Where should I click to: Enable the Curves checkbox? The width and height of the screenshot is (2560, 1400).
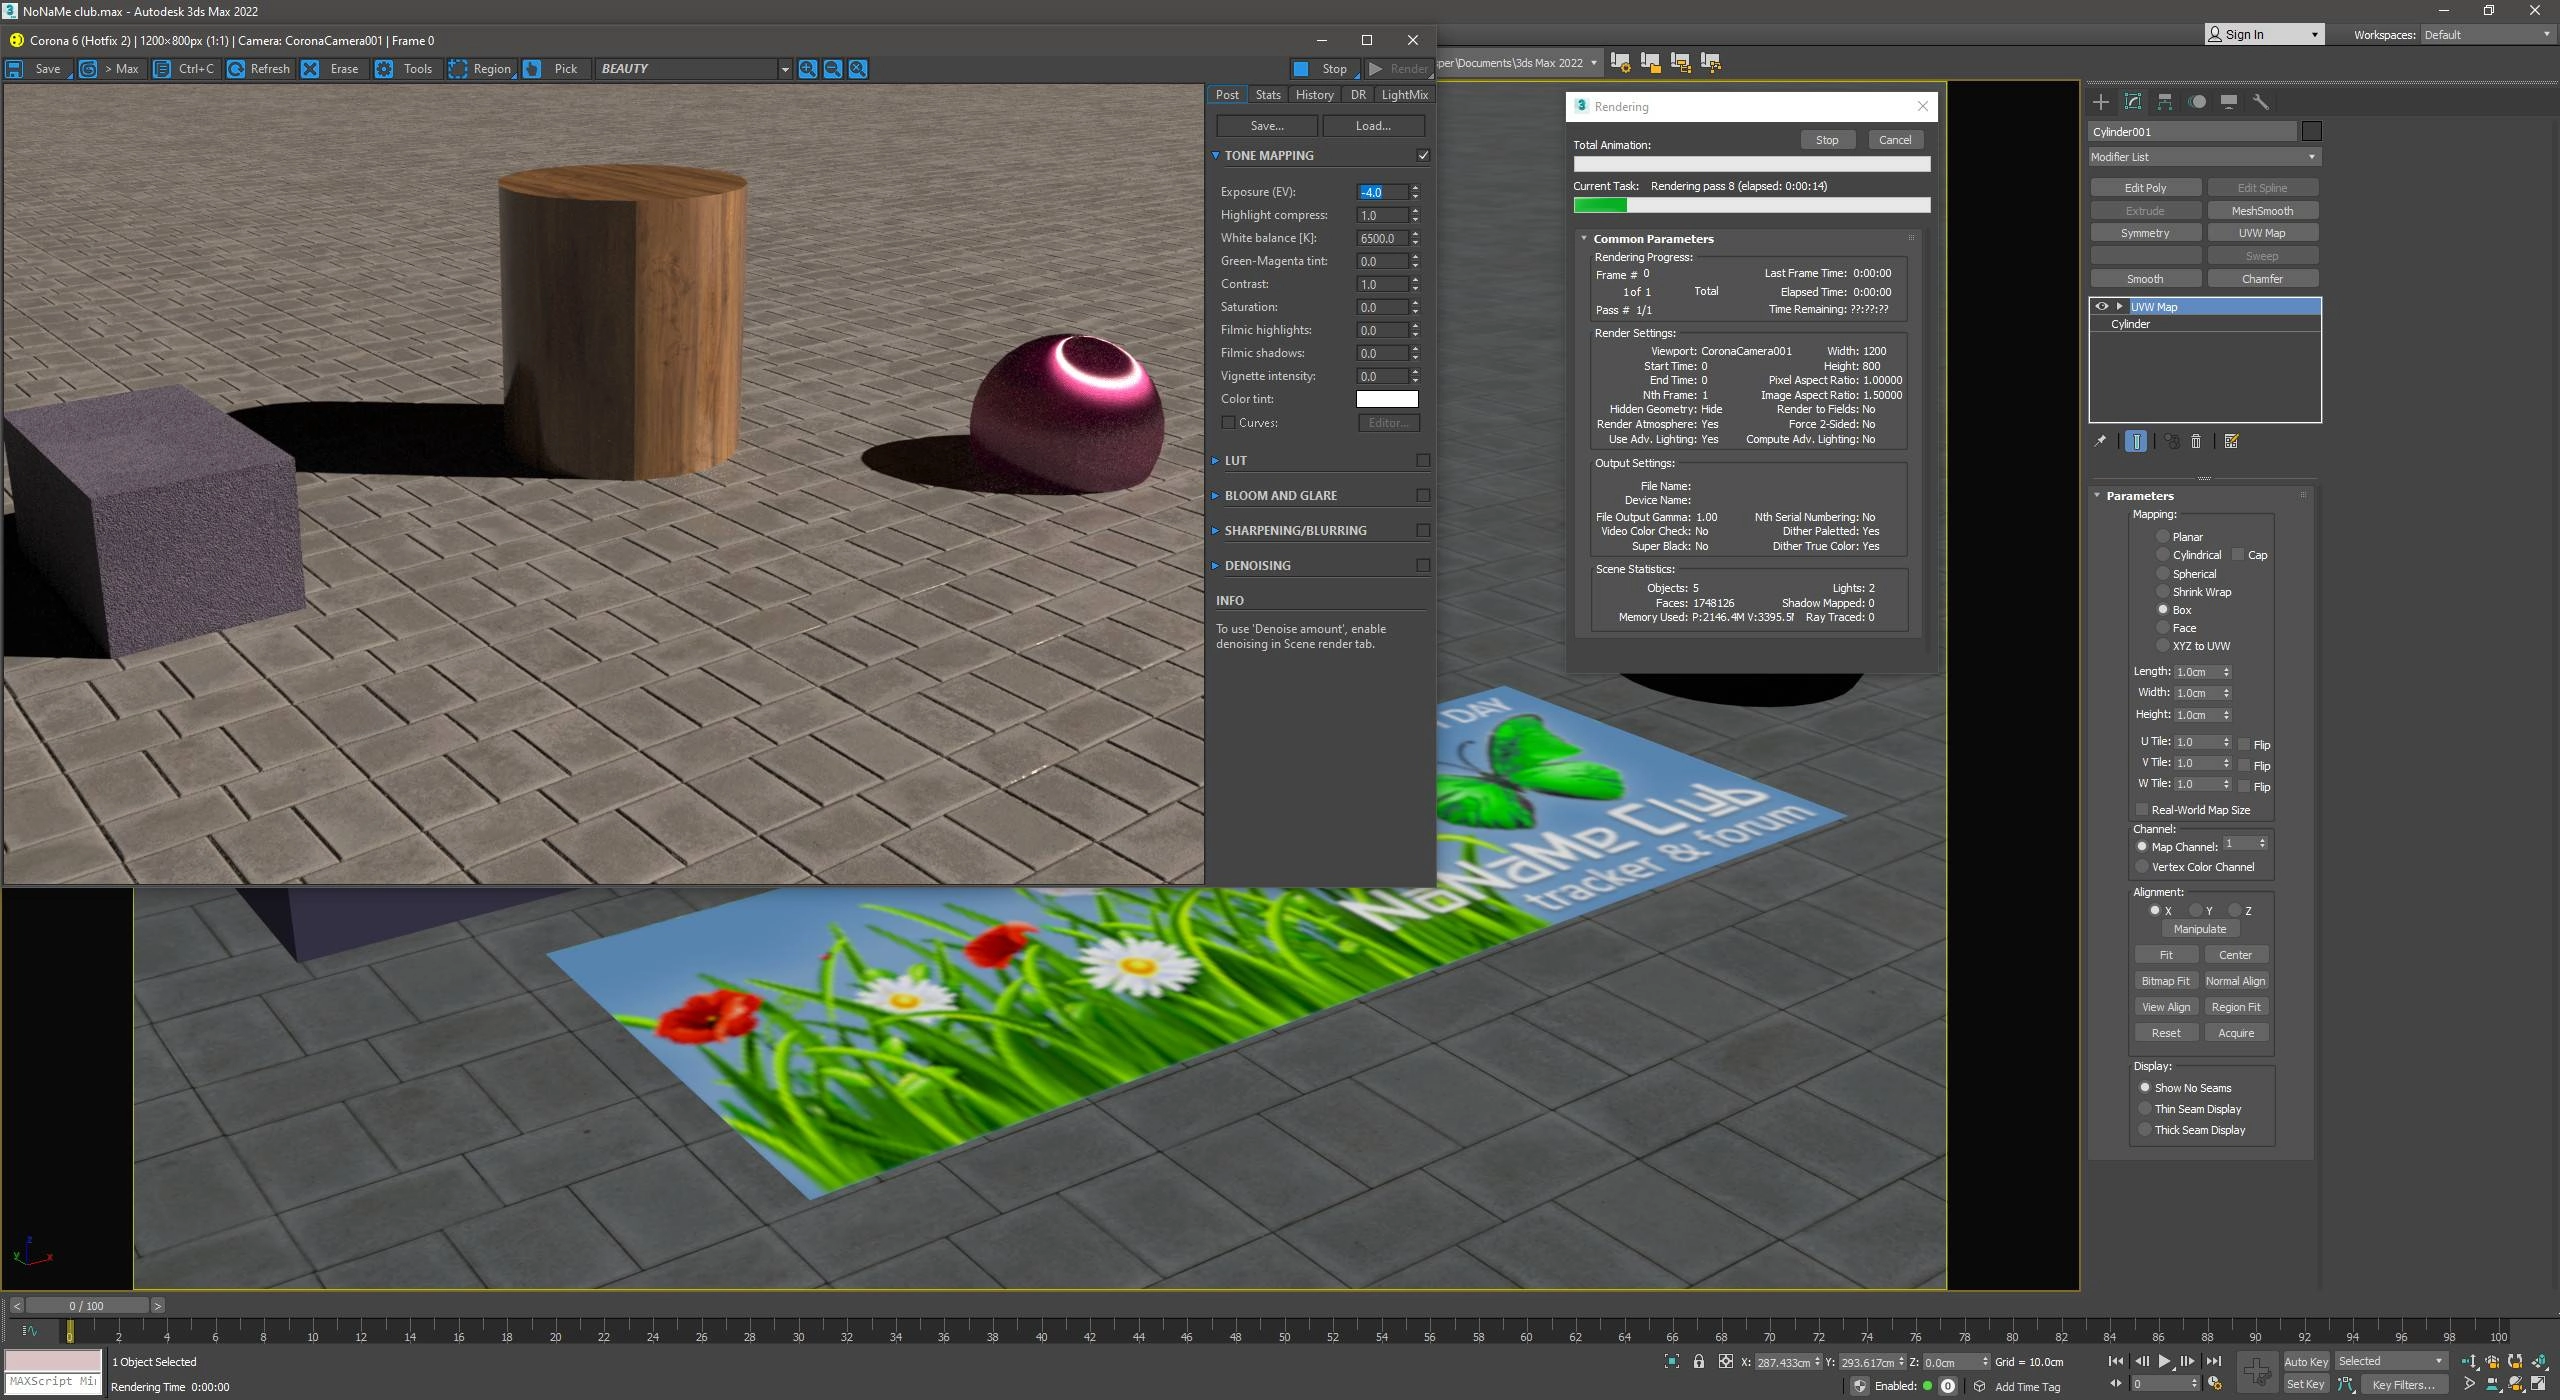point(1228,422)
